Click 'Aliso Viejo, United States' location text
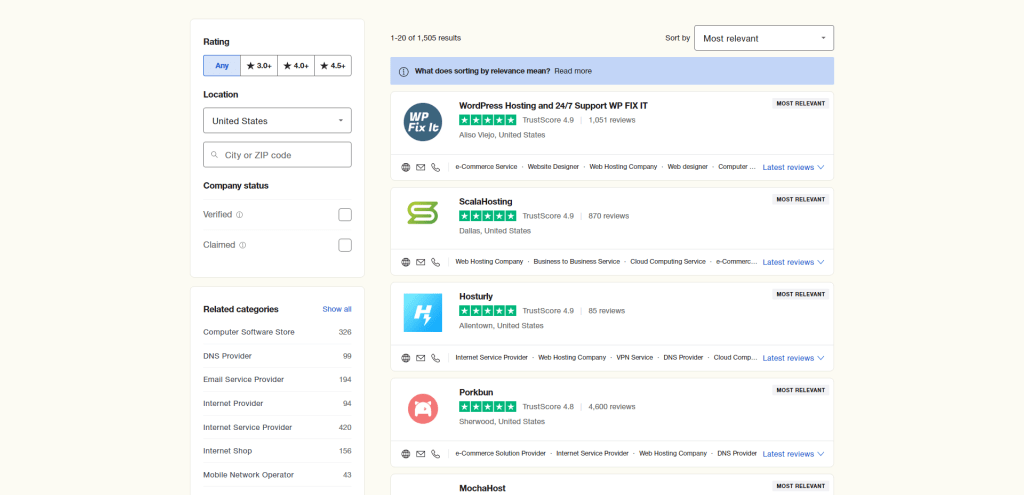 (x=502, y=135)
